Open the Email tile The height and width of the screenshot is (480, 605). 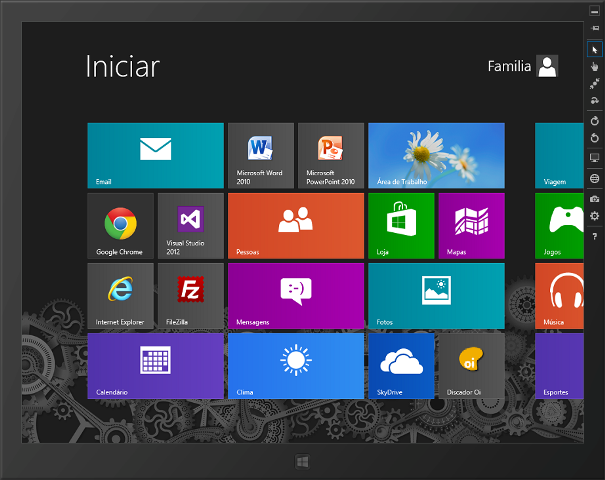tap(155, 155)
